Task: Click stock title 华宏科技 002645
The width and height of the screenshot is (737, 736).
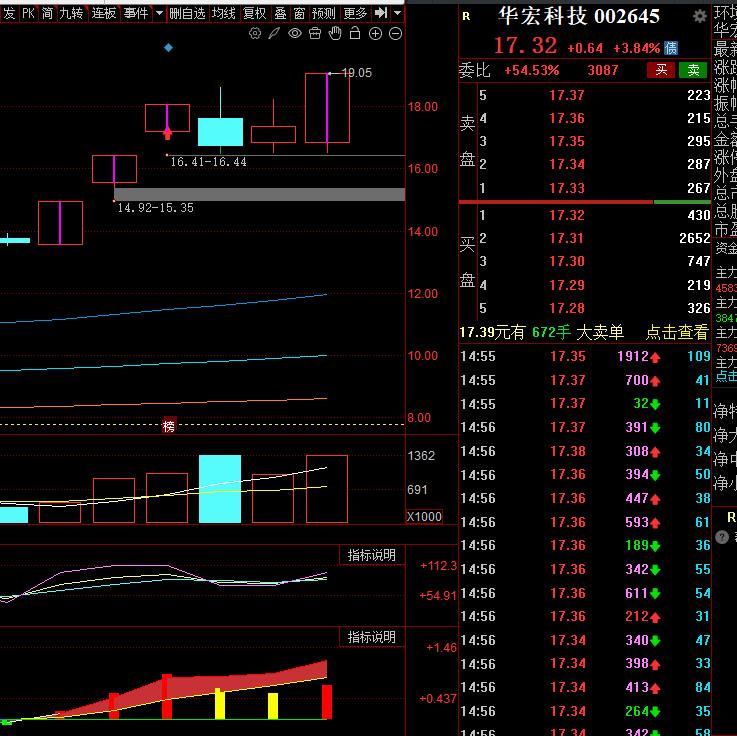Action: 579,16
